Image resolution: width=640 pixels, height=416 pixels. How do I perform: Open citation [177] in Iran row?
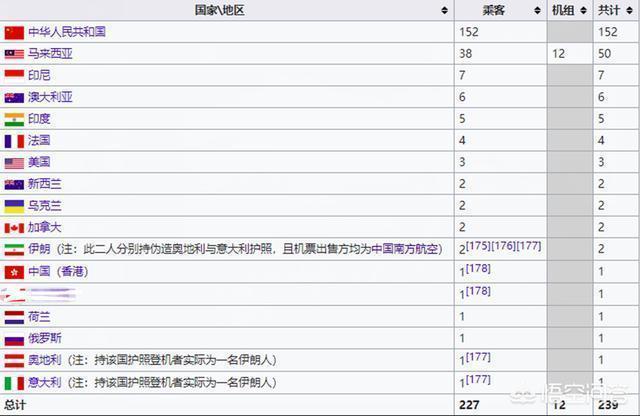(529, 246)
